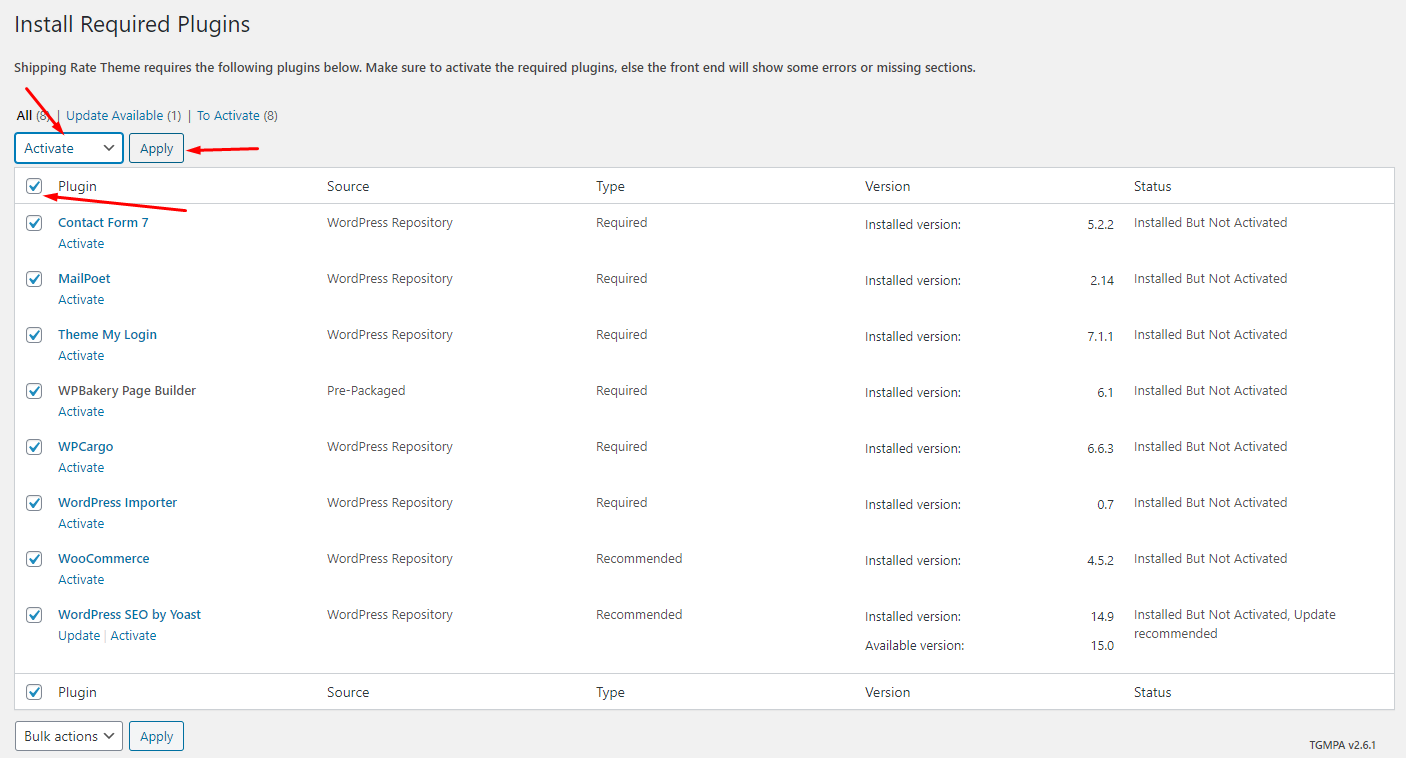
Task: Click the Recommended type for WooCommerce
Action: tap(639, 559)
